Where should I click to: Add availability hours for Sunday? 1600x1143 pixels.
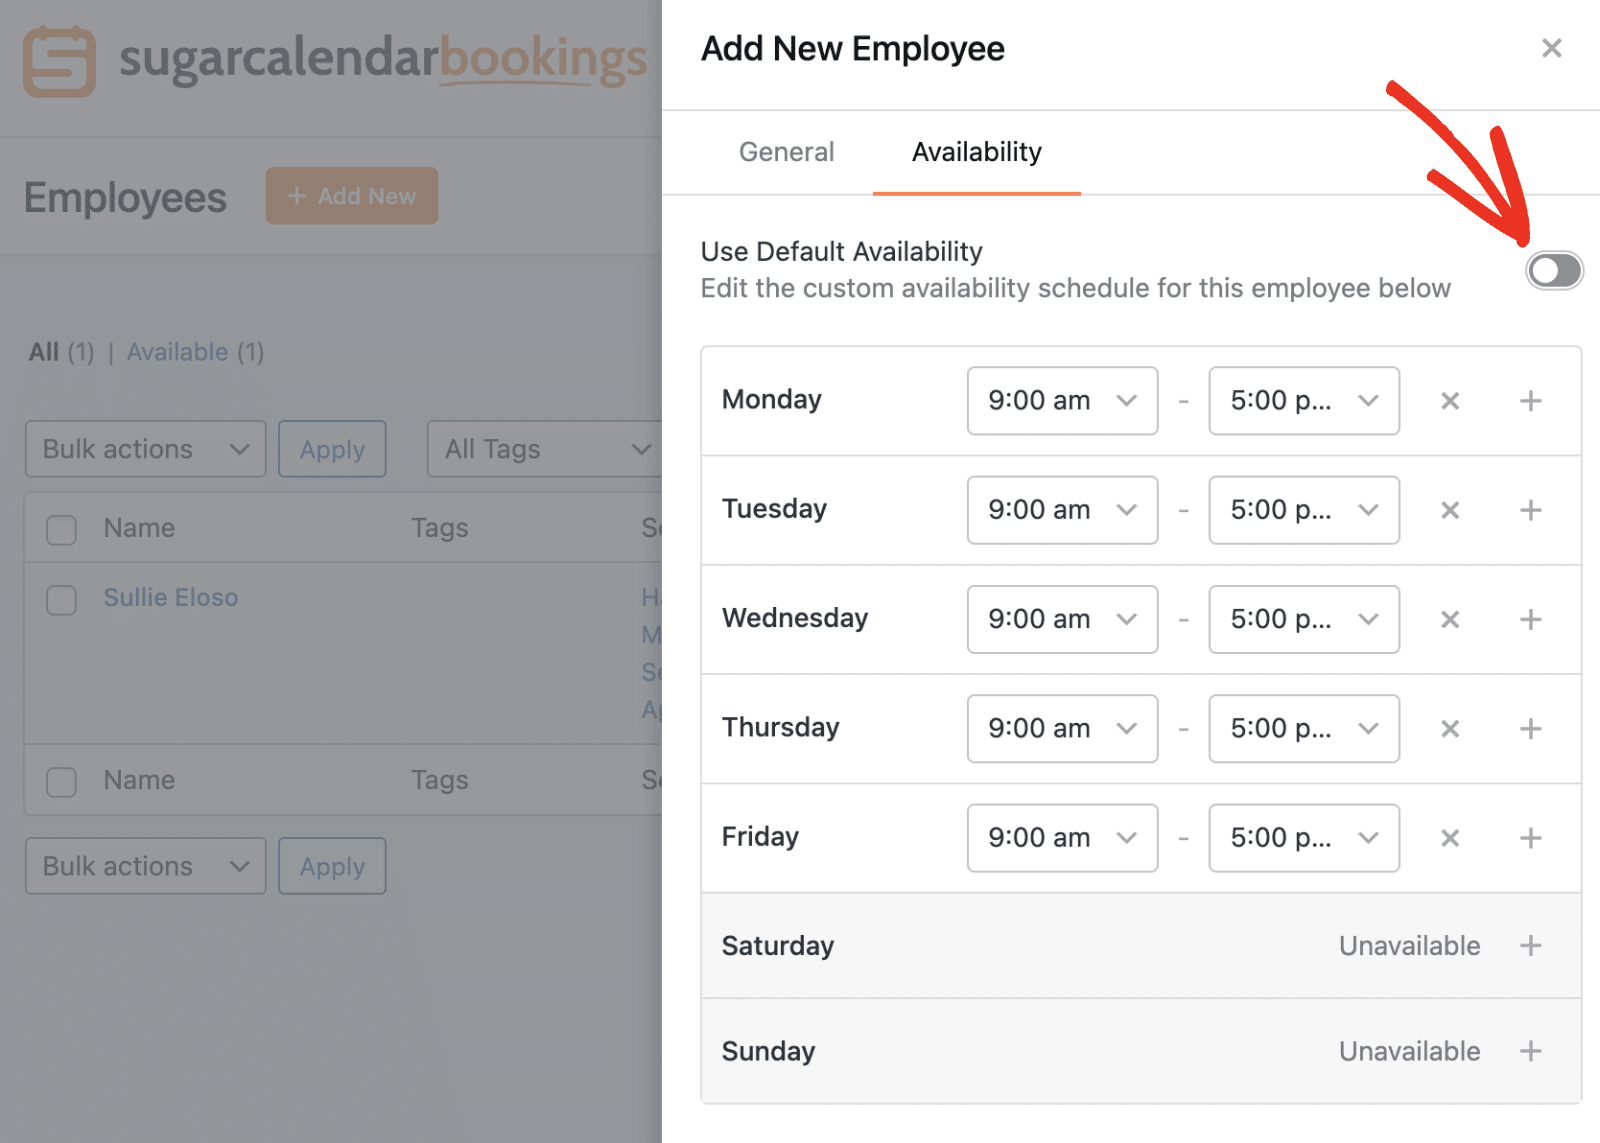point(1529,1051)
